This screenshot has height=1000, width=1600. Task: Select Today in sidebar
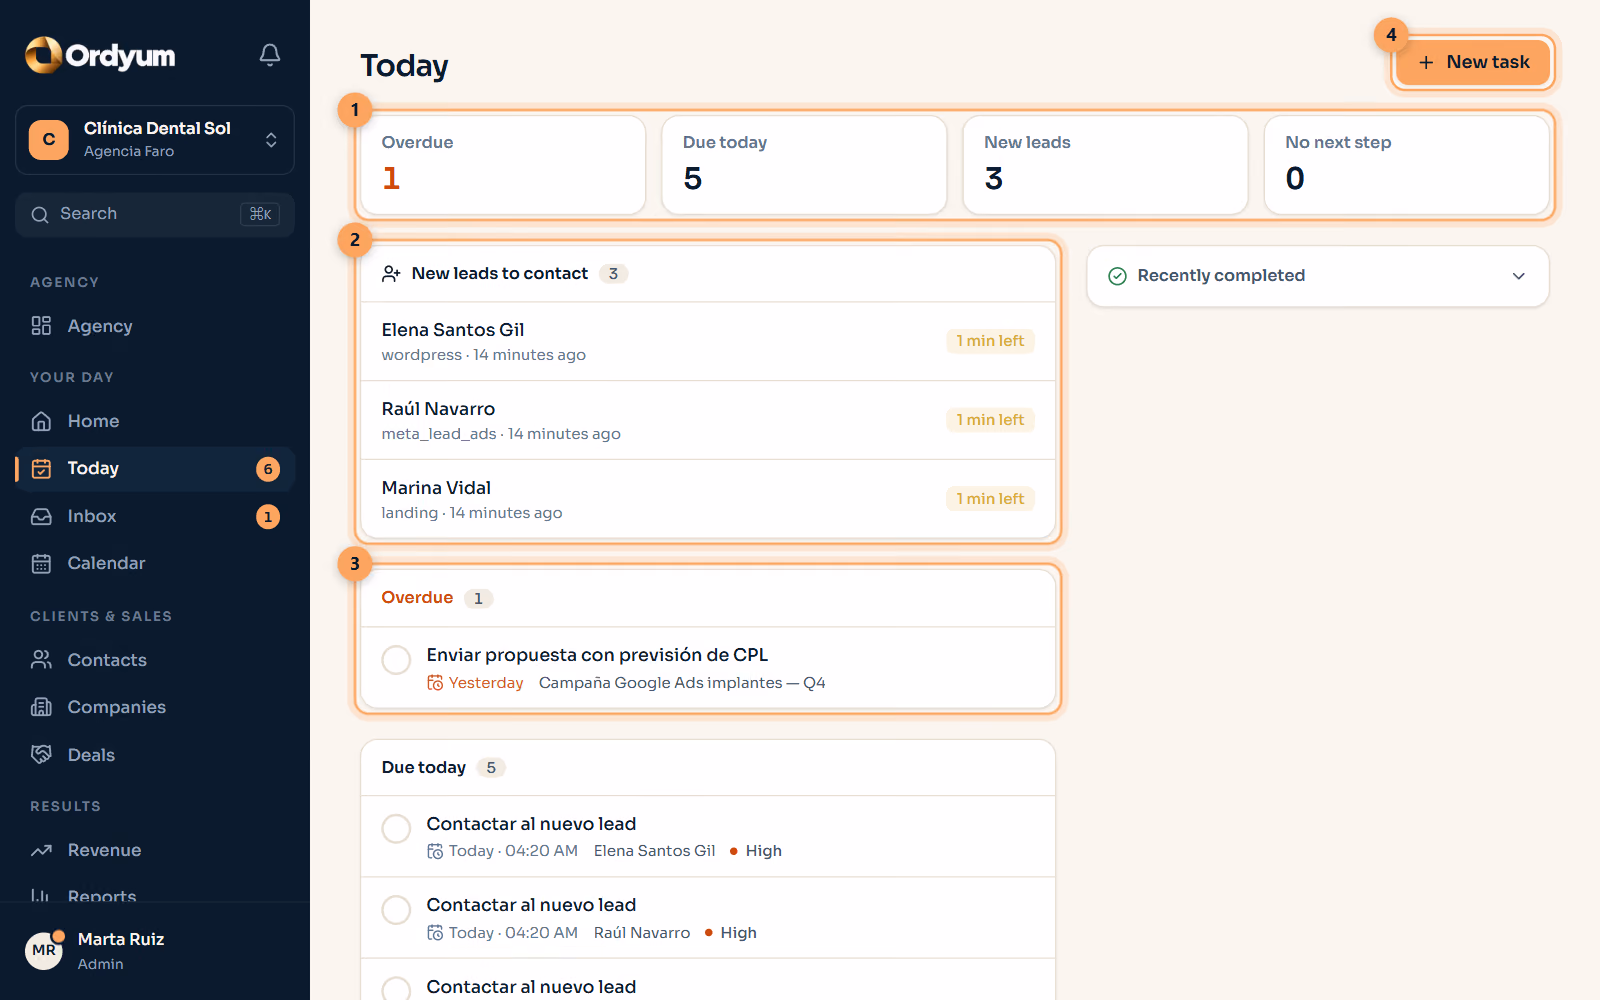point(155,469)
